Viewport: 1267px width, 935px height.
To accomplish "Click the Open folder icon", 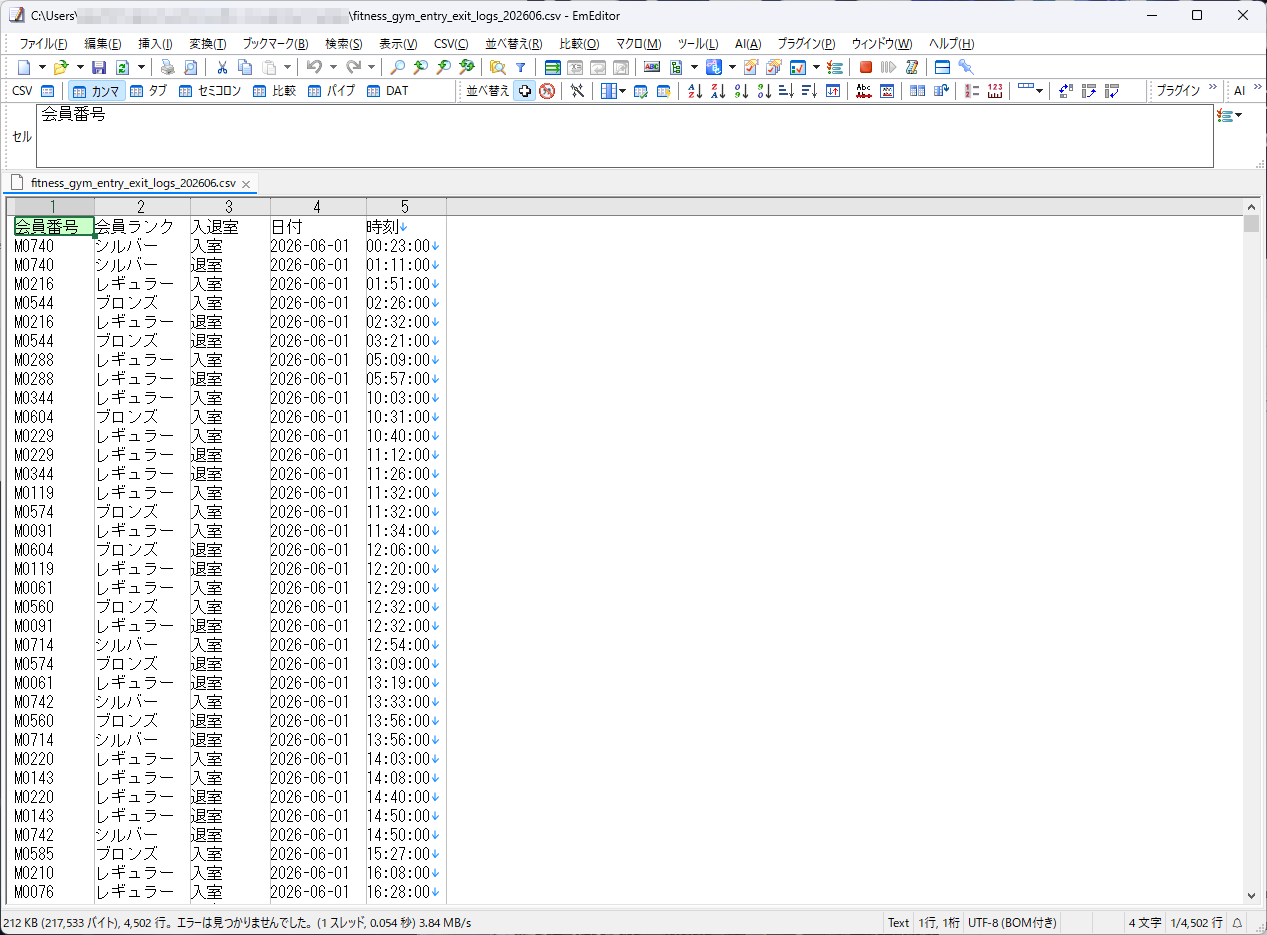I will click(x=61, y=67).
